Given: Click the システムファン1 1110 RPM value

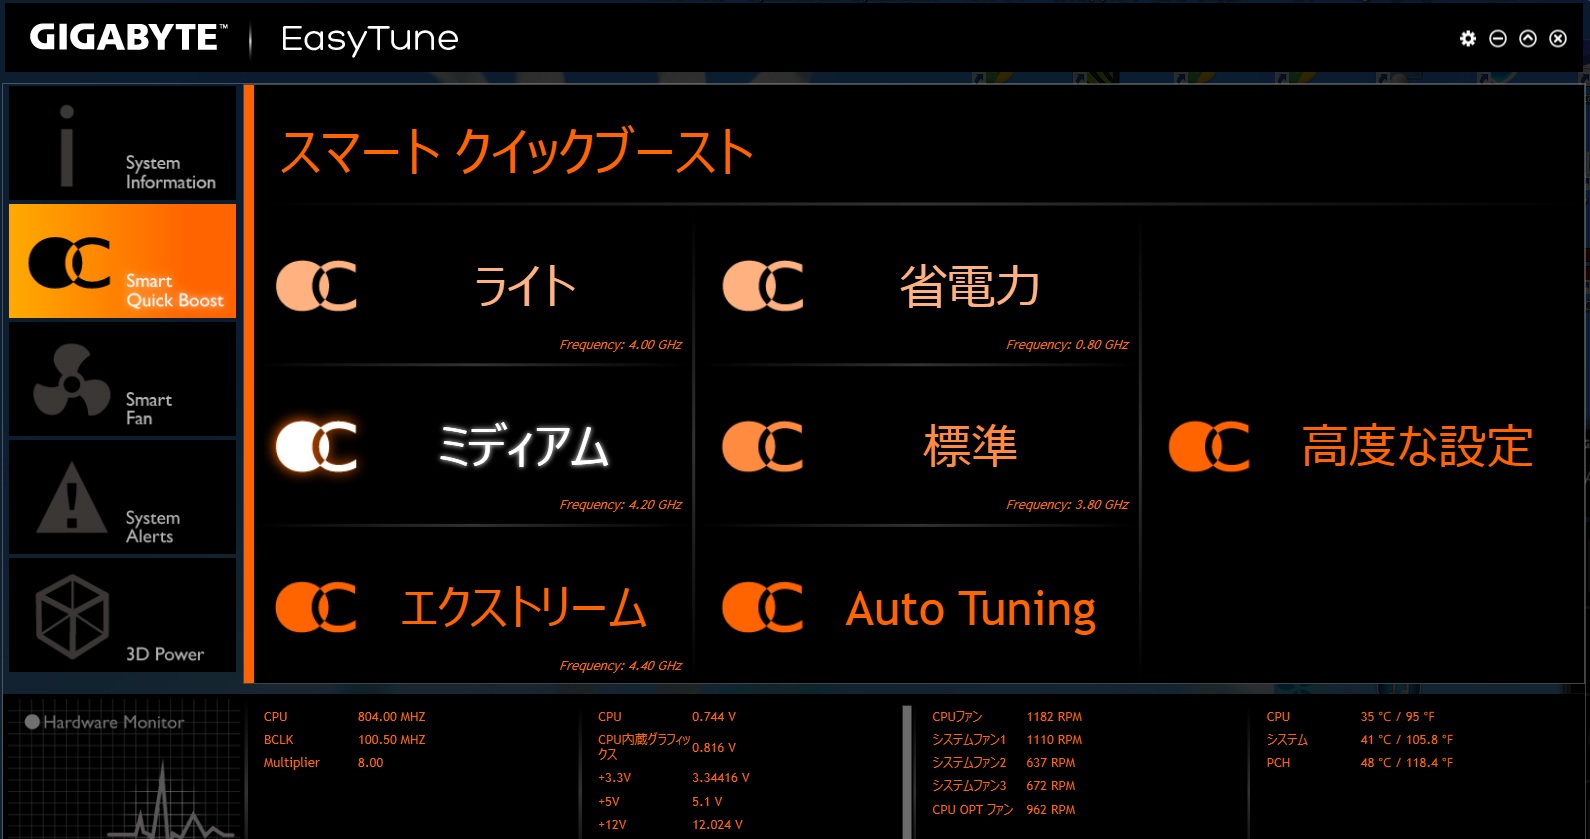Looking at the screenshot, I should (x=1054, y=740).
